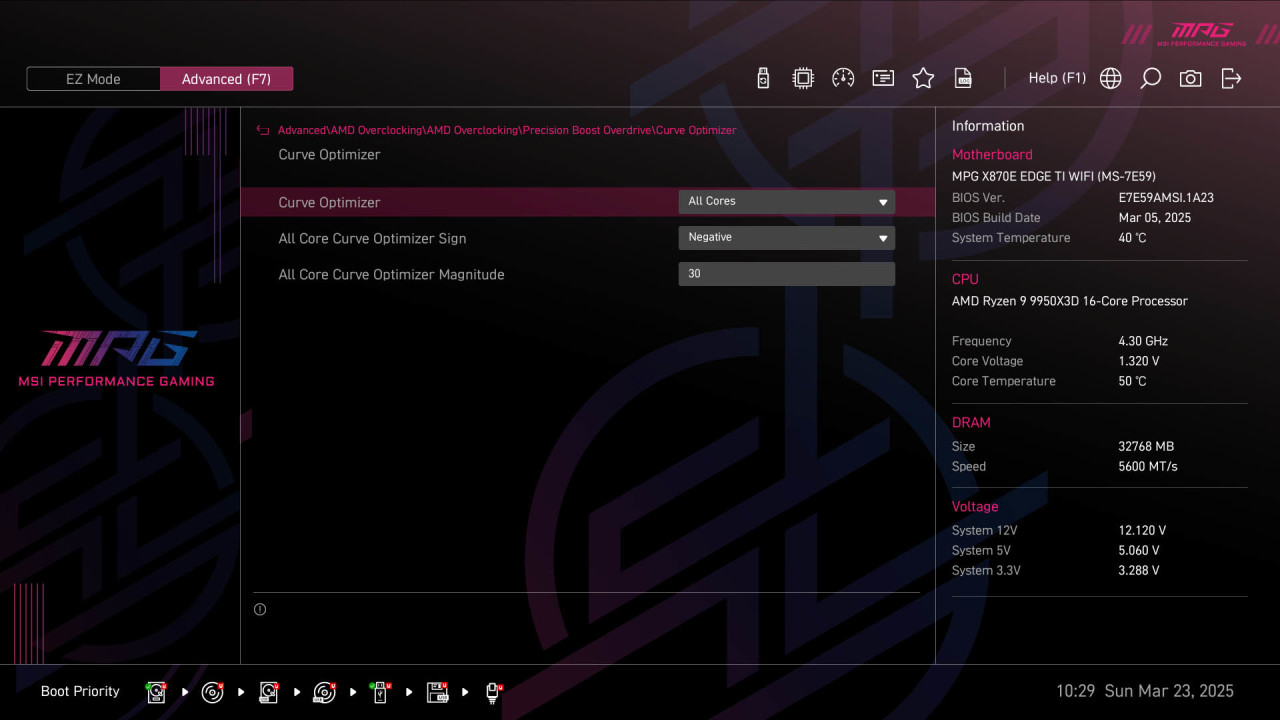
Task: Select the seventh boot device network icon
Action: (493, 692)
